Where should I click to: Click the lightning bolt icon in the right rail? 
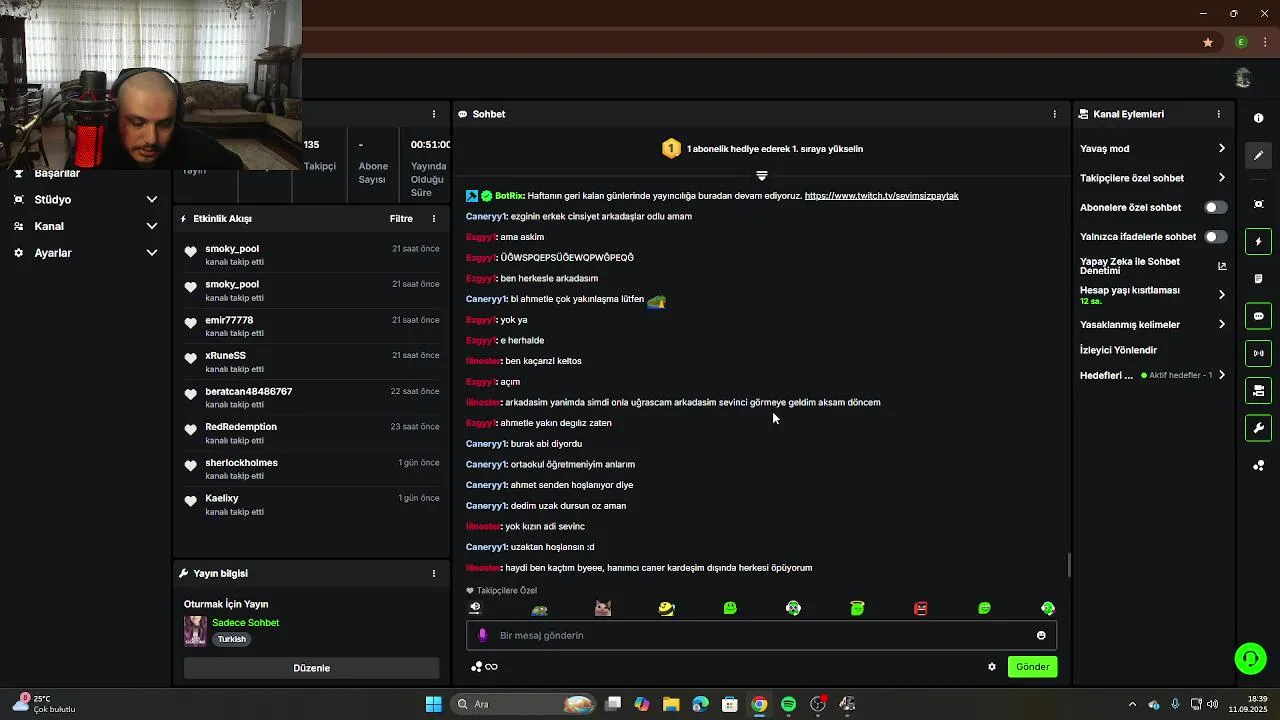tap(1258, 241)
